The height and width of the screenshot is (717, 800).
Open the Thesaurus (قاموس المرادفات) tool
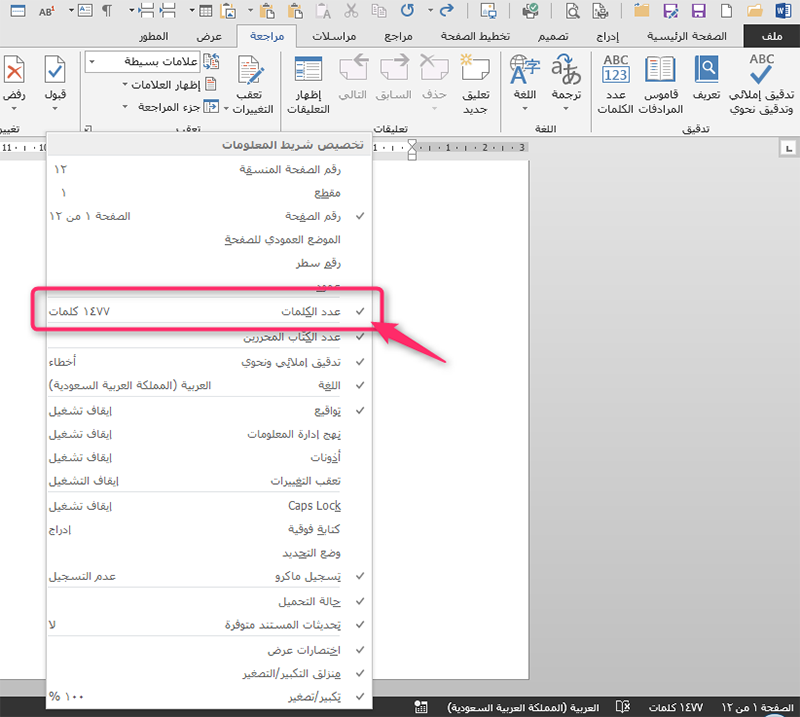[660, 85]
